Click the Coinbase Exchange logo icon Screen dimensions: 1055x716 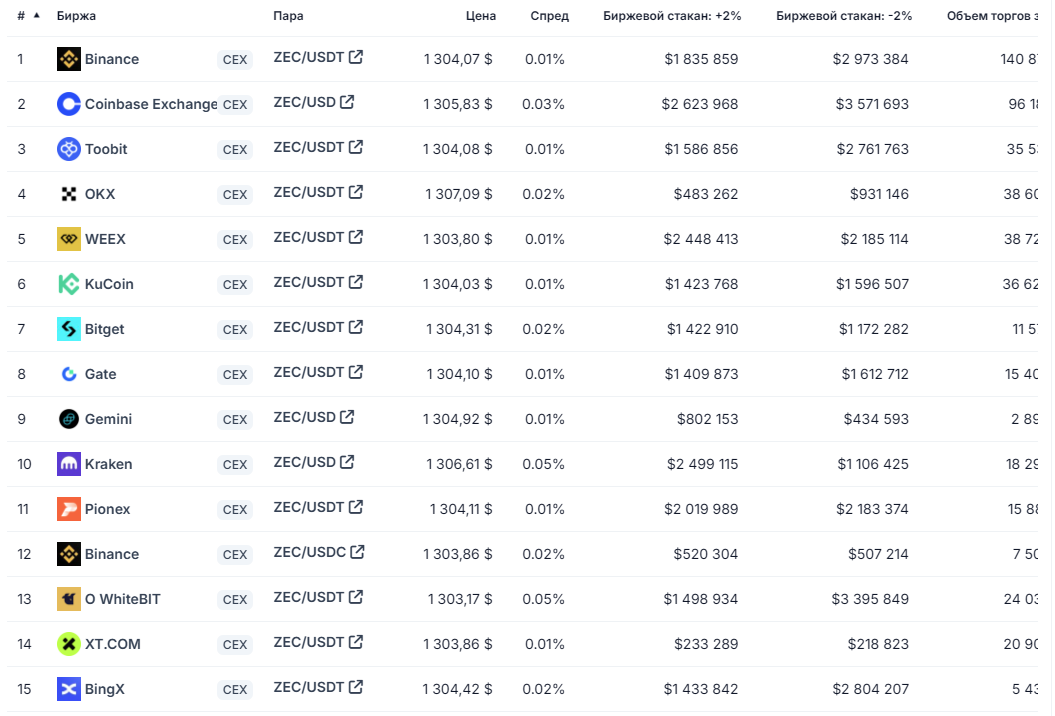click(69, 104)
